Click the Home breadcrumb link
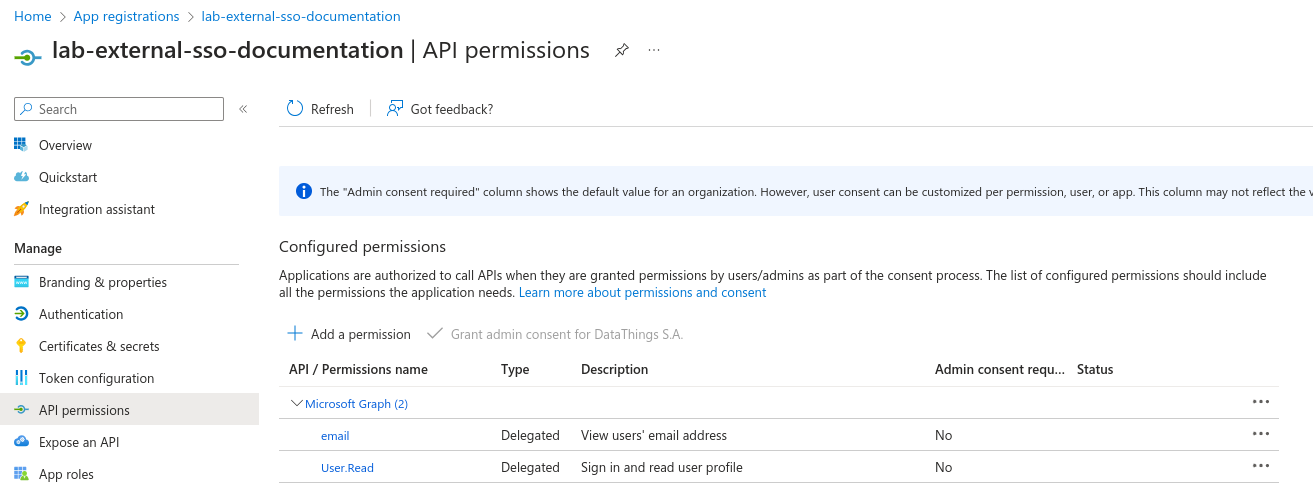This screenshot has width=1313, height=498. [33, 16]
